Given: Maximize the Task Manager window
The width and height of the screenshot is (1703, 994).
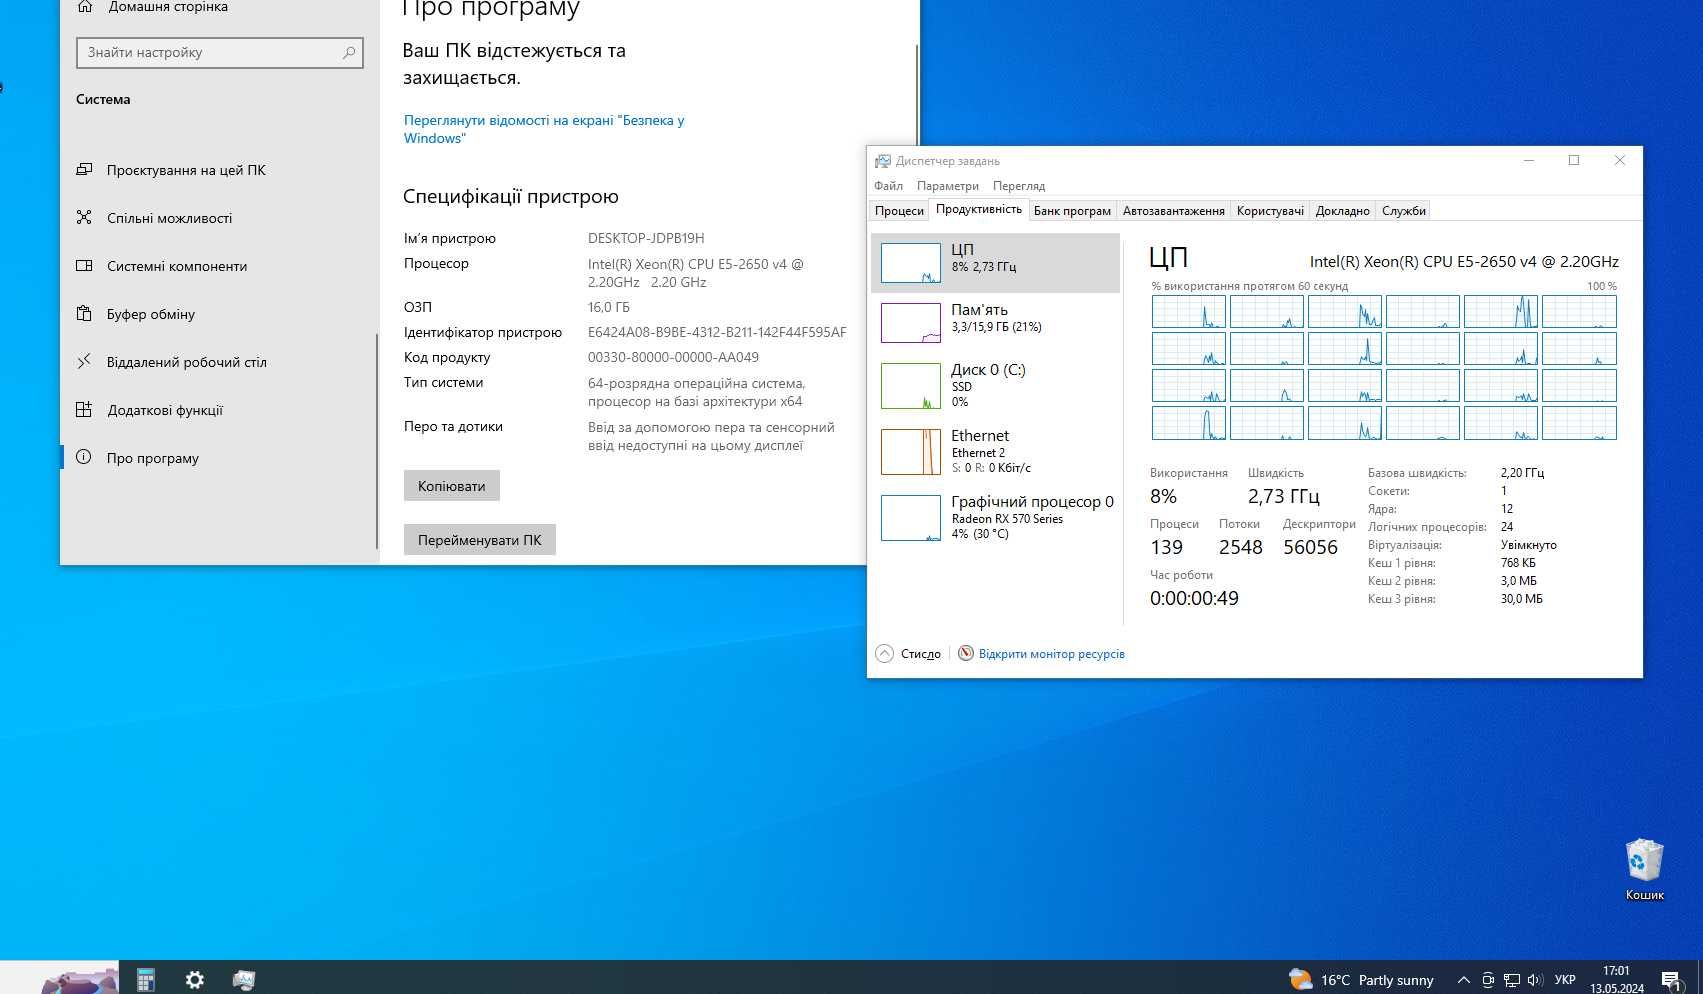Looking at the screenshot, I should tap(1574, 160).
